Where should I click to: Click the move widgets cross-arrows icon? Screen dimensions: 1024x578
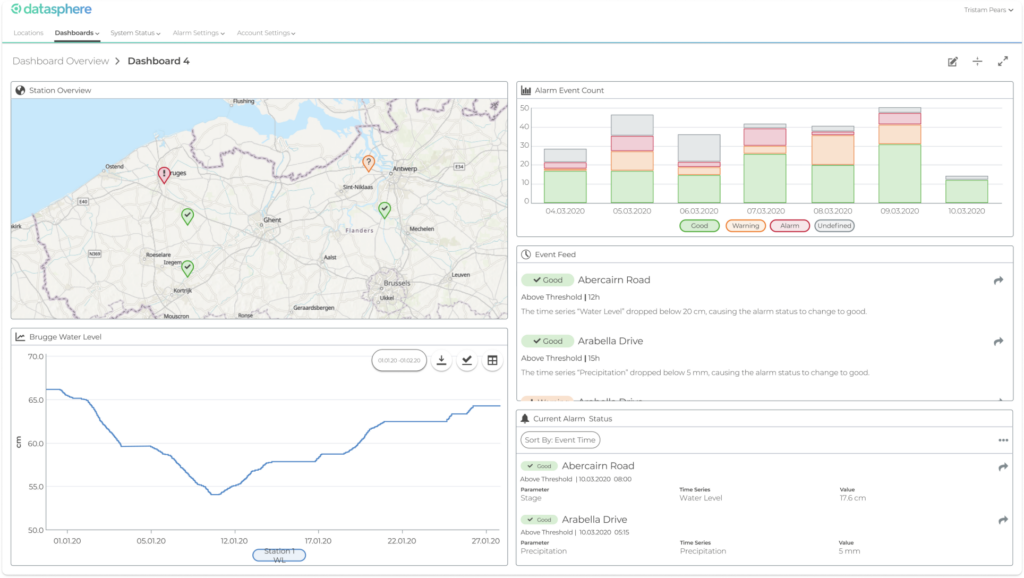point(977,62)
